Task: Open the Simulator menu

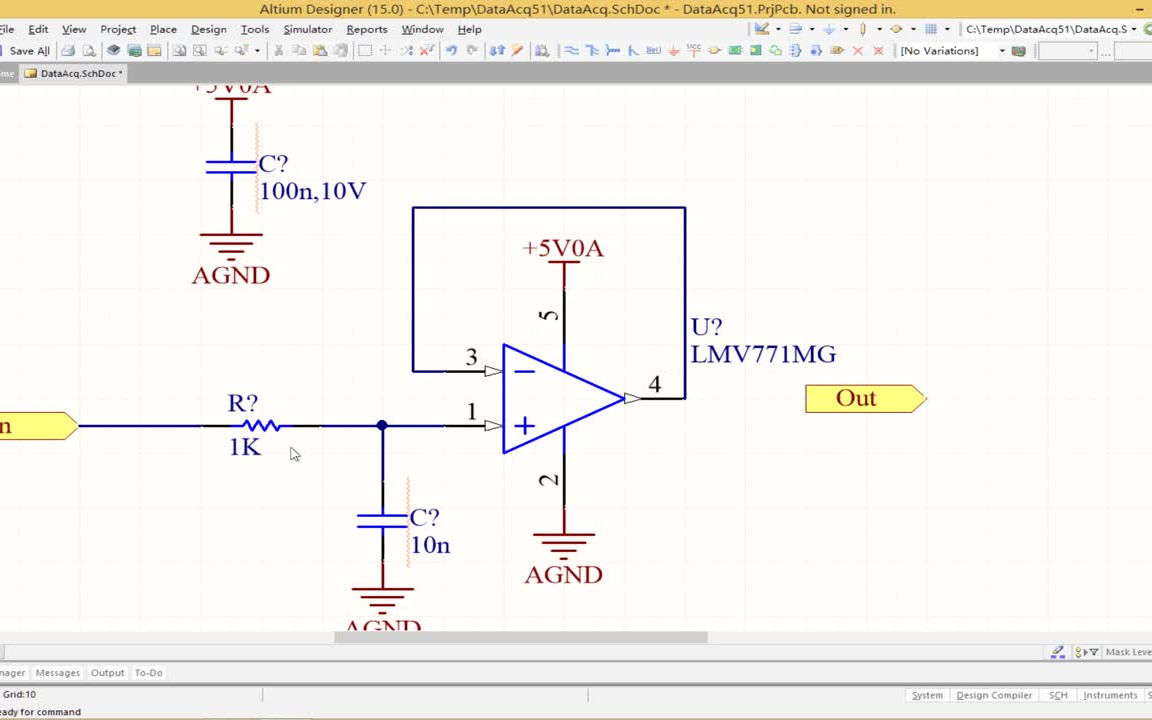Action: click(x=307, y=29)
